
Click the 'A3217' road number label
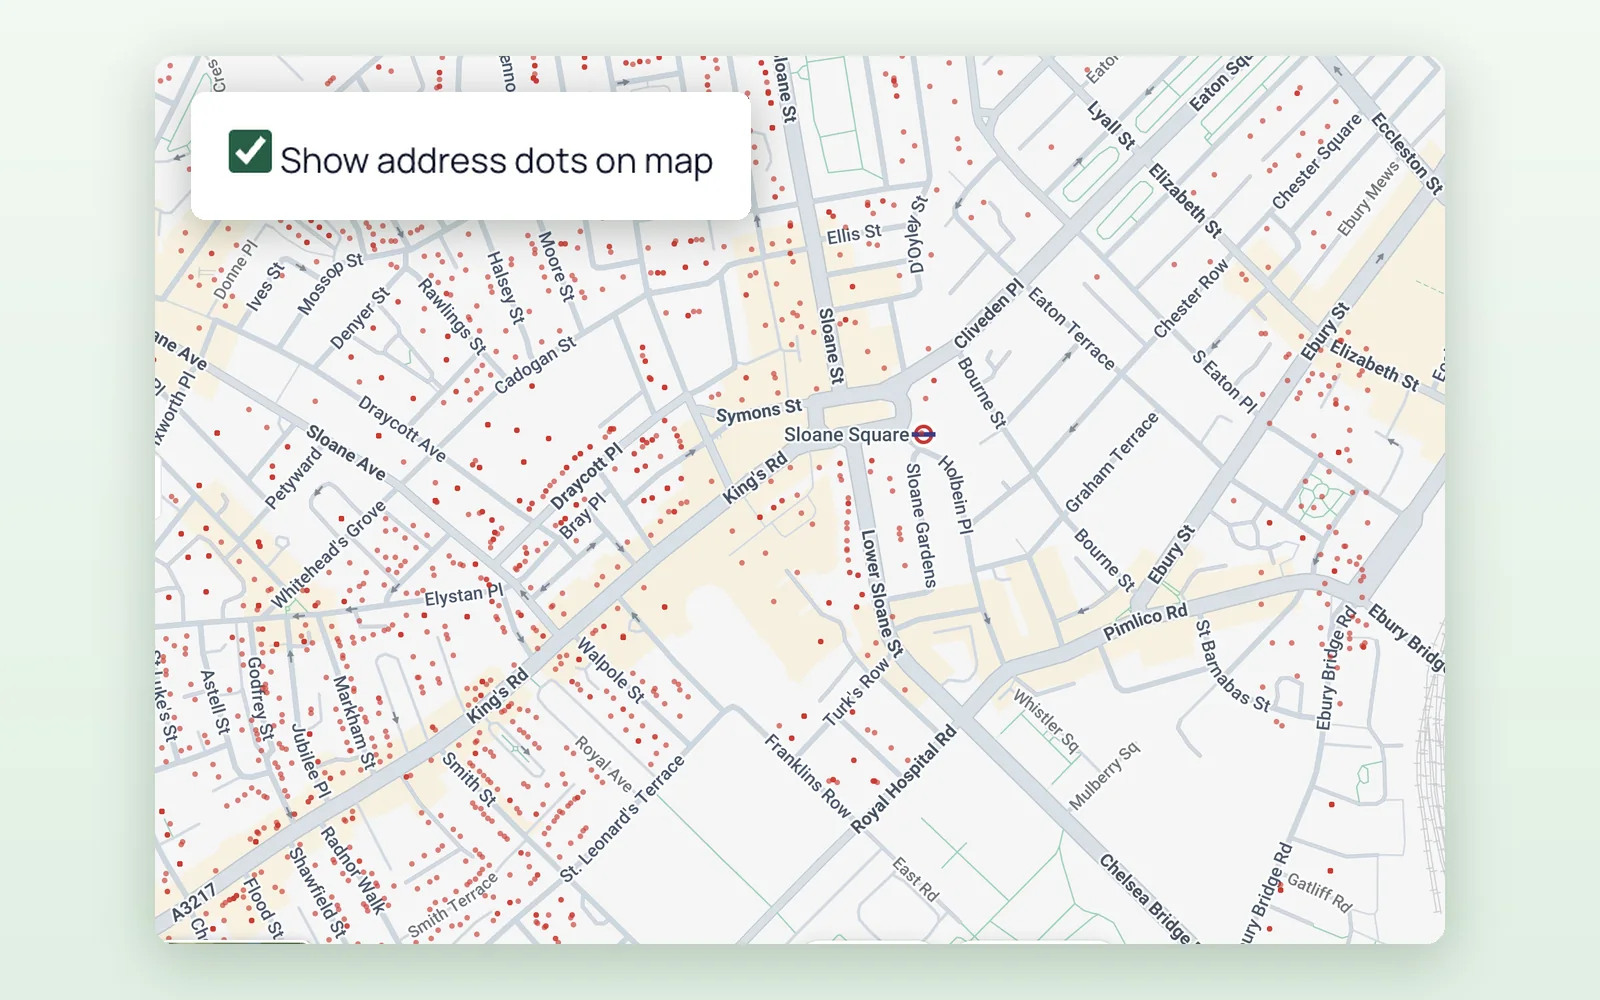click(x=193, y=903)
